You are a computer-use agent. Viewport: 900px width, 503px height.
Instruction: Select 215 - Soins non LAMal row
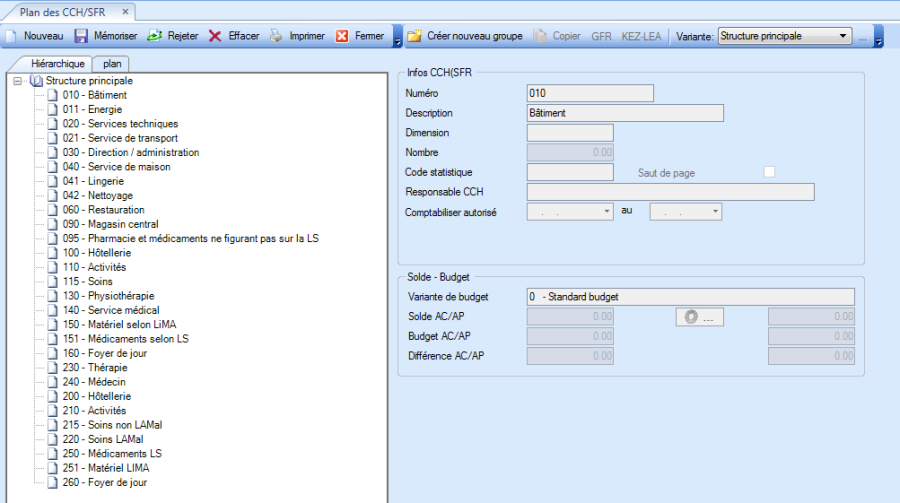tap(112, 425)
